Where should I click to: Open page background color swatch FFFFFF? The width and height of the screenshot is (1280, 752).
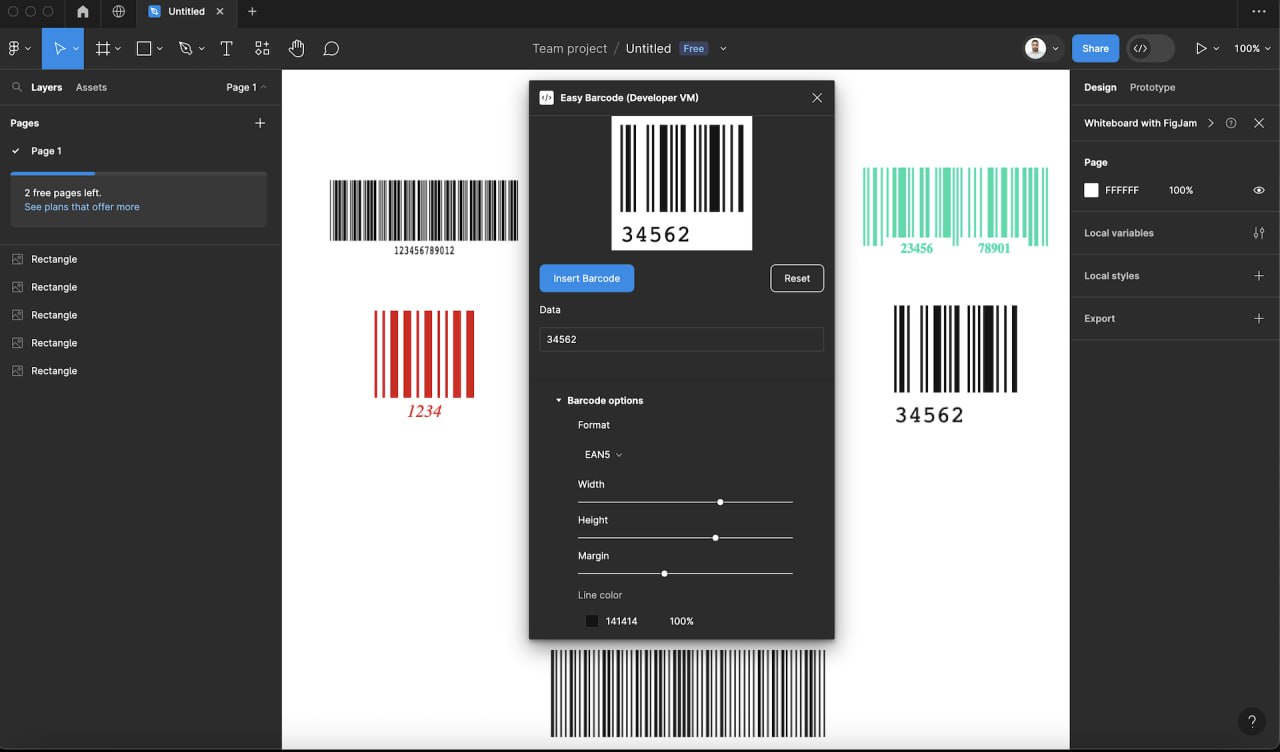click(x=1091, y=190)
